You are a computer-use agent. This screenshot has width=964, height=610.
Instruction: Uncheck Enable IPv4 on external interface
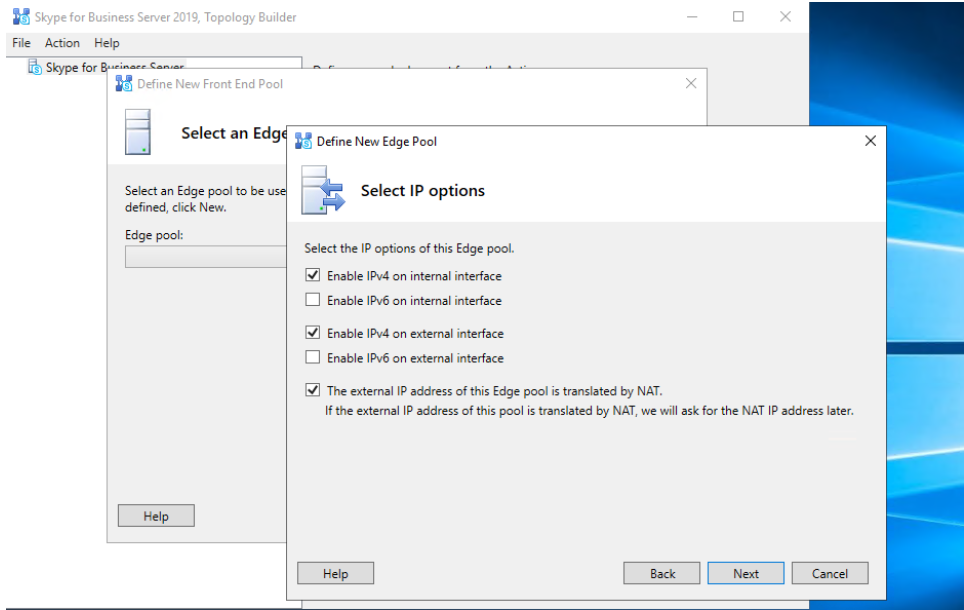pyautogui.click(x=313, y=334)
